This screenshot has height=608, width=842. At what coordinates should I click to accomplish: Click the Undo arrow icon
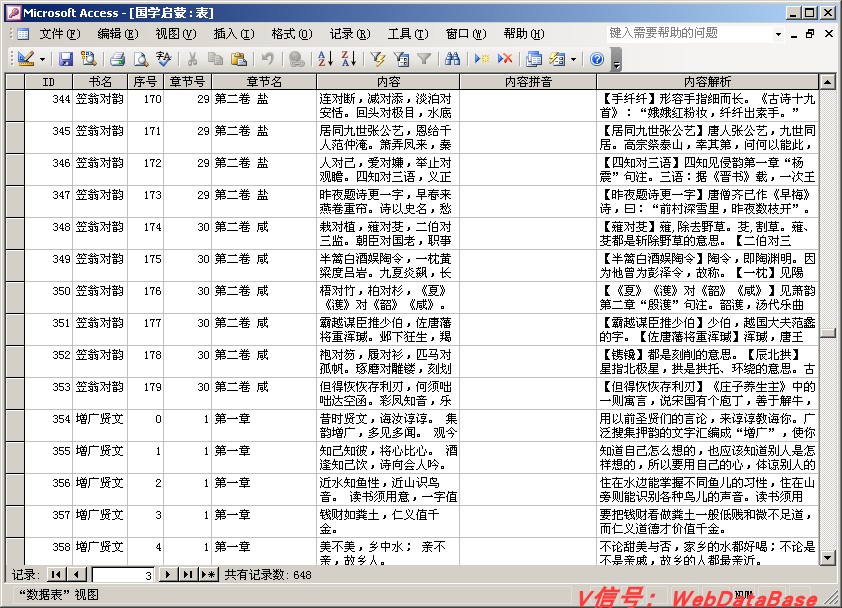pyautogui.click(x=267, y=59)
